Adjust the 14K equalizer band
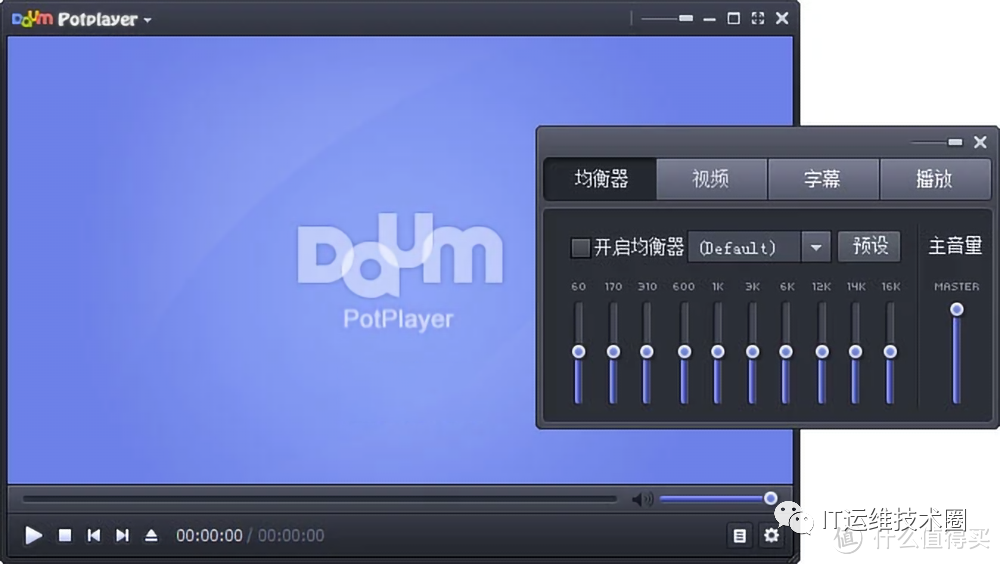1000x564 pixels. tap(856, 352)
